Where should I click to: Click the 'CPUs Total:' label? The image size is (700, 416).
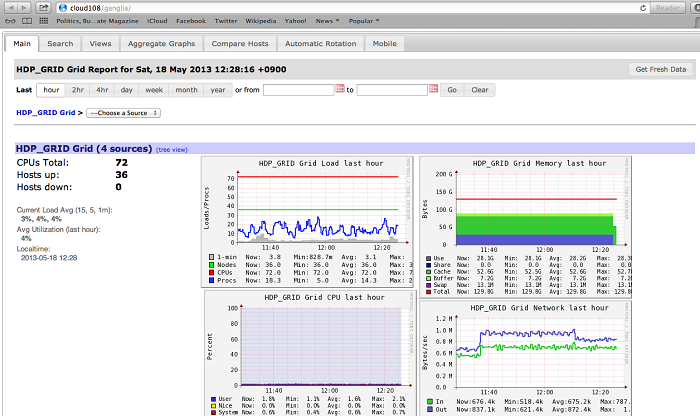[x=43, y=162]
